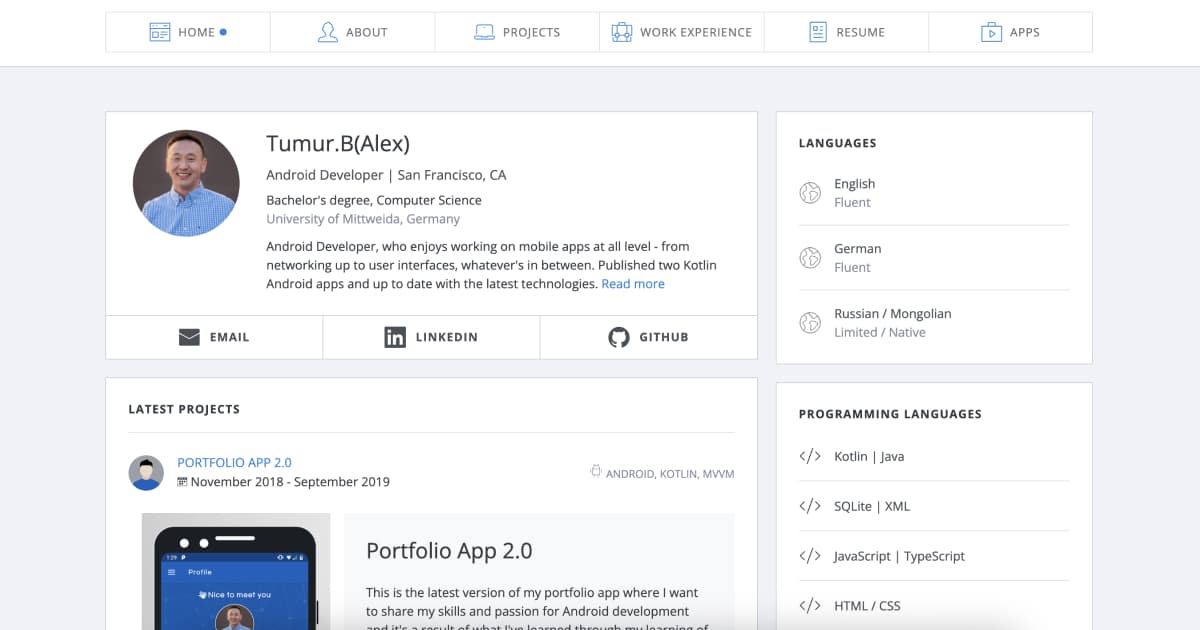Screen dimensions: 1200x630
Task: Click the play icon on the APPS tab
Action: coord(992,31)
